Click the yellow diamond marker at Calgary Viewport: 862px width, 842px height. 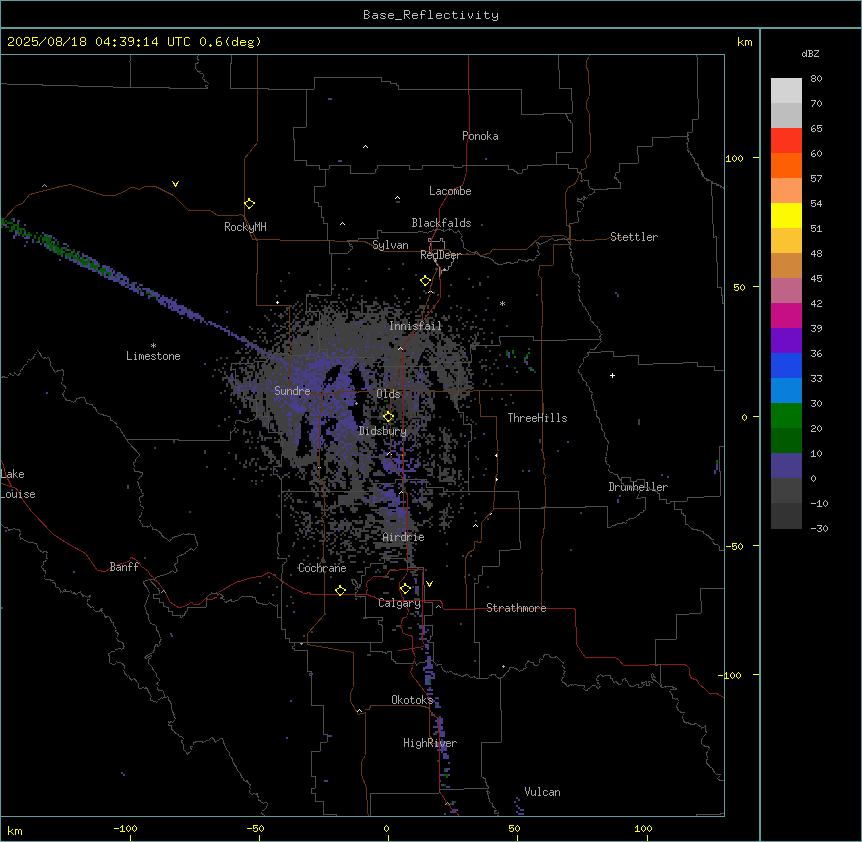[405, 589]
